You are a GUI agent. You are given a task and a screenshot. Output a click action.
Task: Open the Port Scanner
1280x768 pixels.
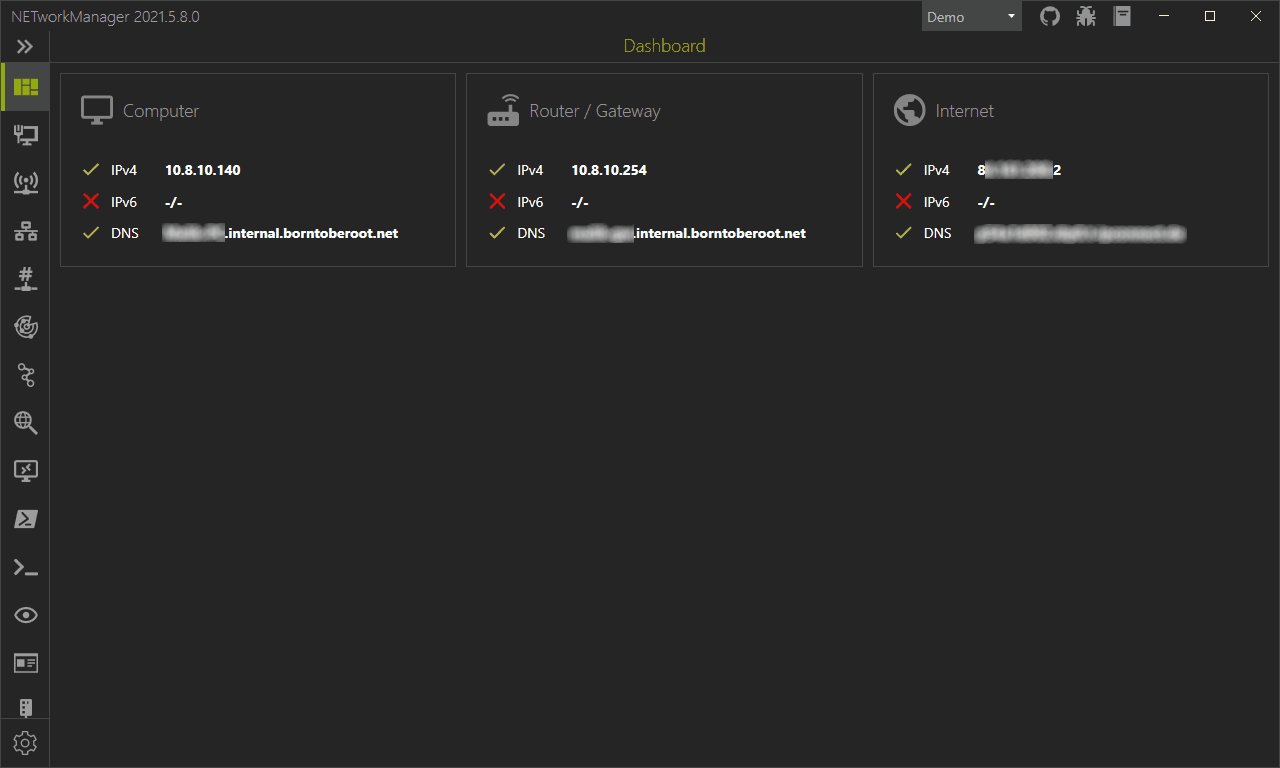[x=25, y=278]
